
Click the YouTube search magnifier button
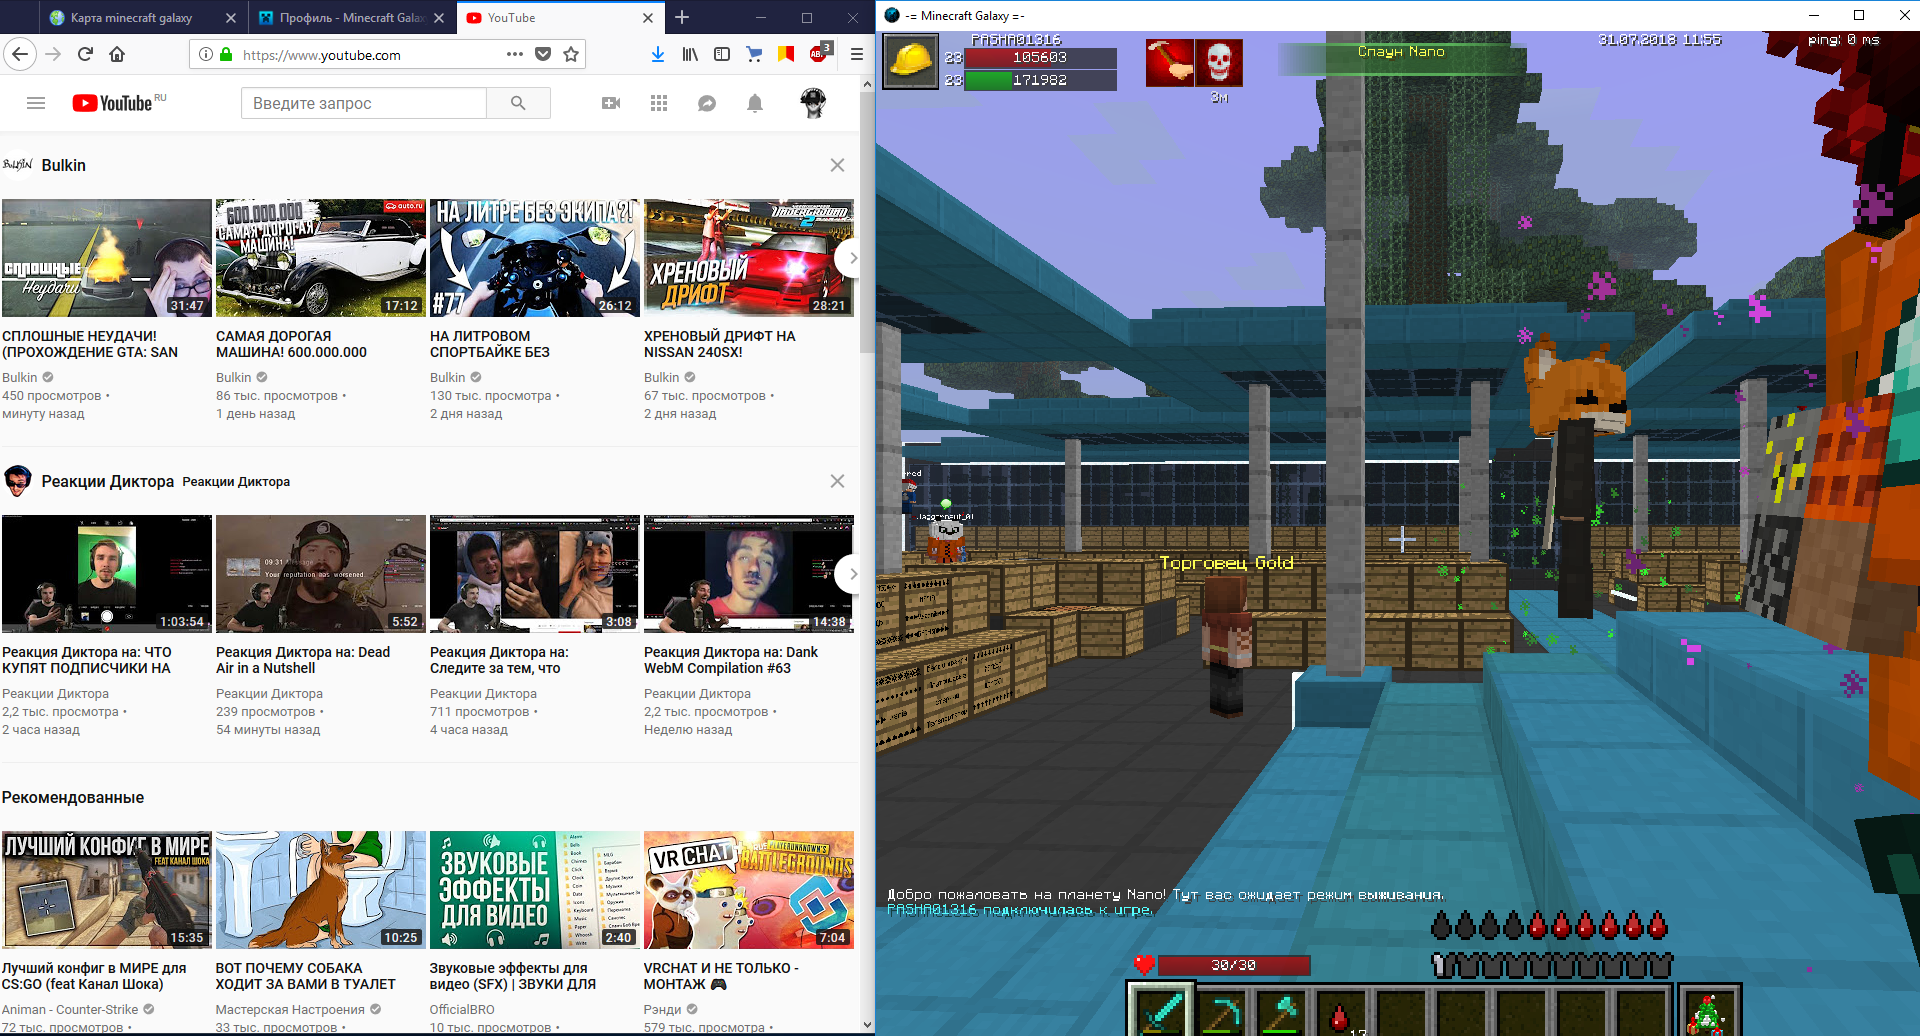tap(518, 103)
